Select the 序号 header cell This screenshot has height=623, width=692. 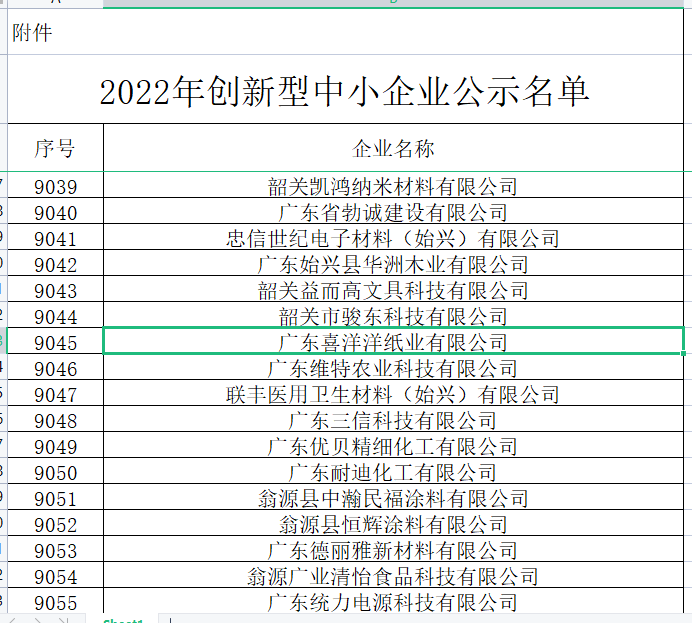(x=55, y=149)
